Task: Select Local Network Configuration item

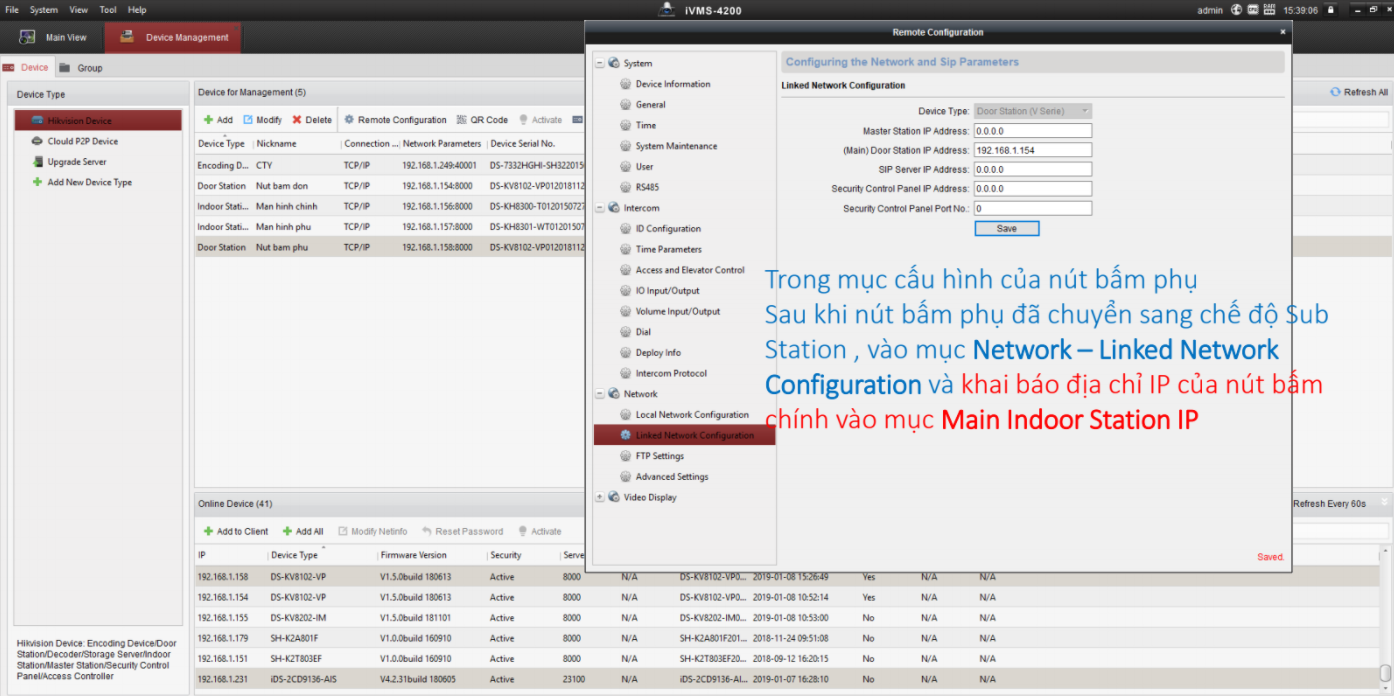Action: 691,415
